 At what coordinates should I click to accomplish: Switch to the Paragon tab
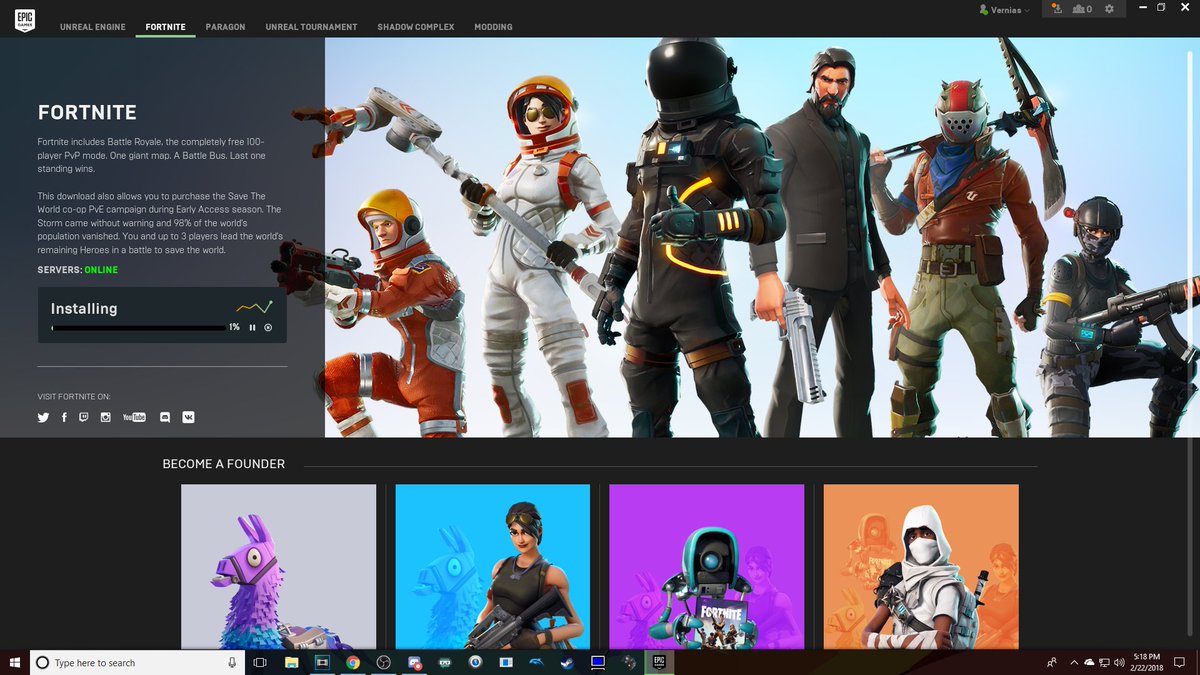(225, 27)
